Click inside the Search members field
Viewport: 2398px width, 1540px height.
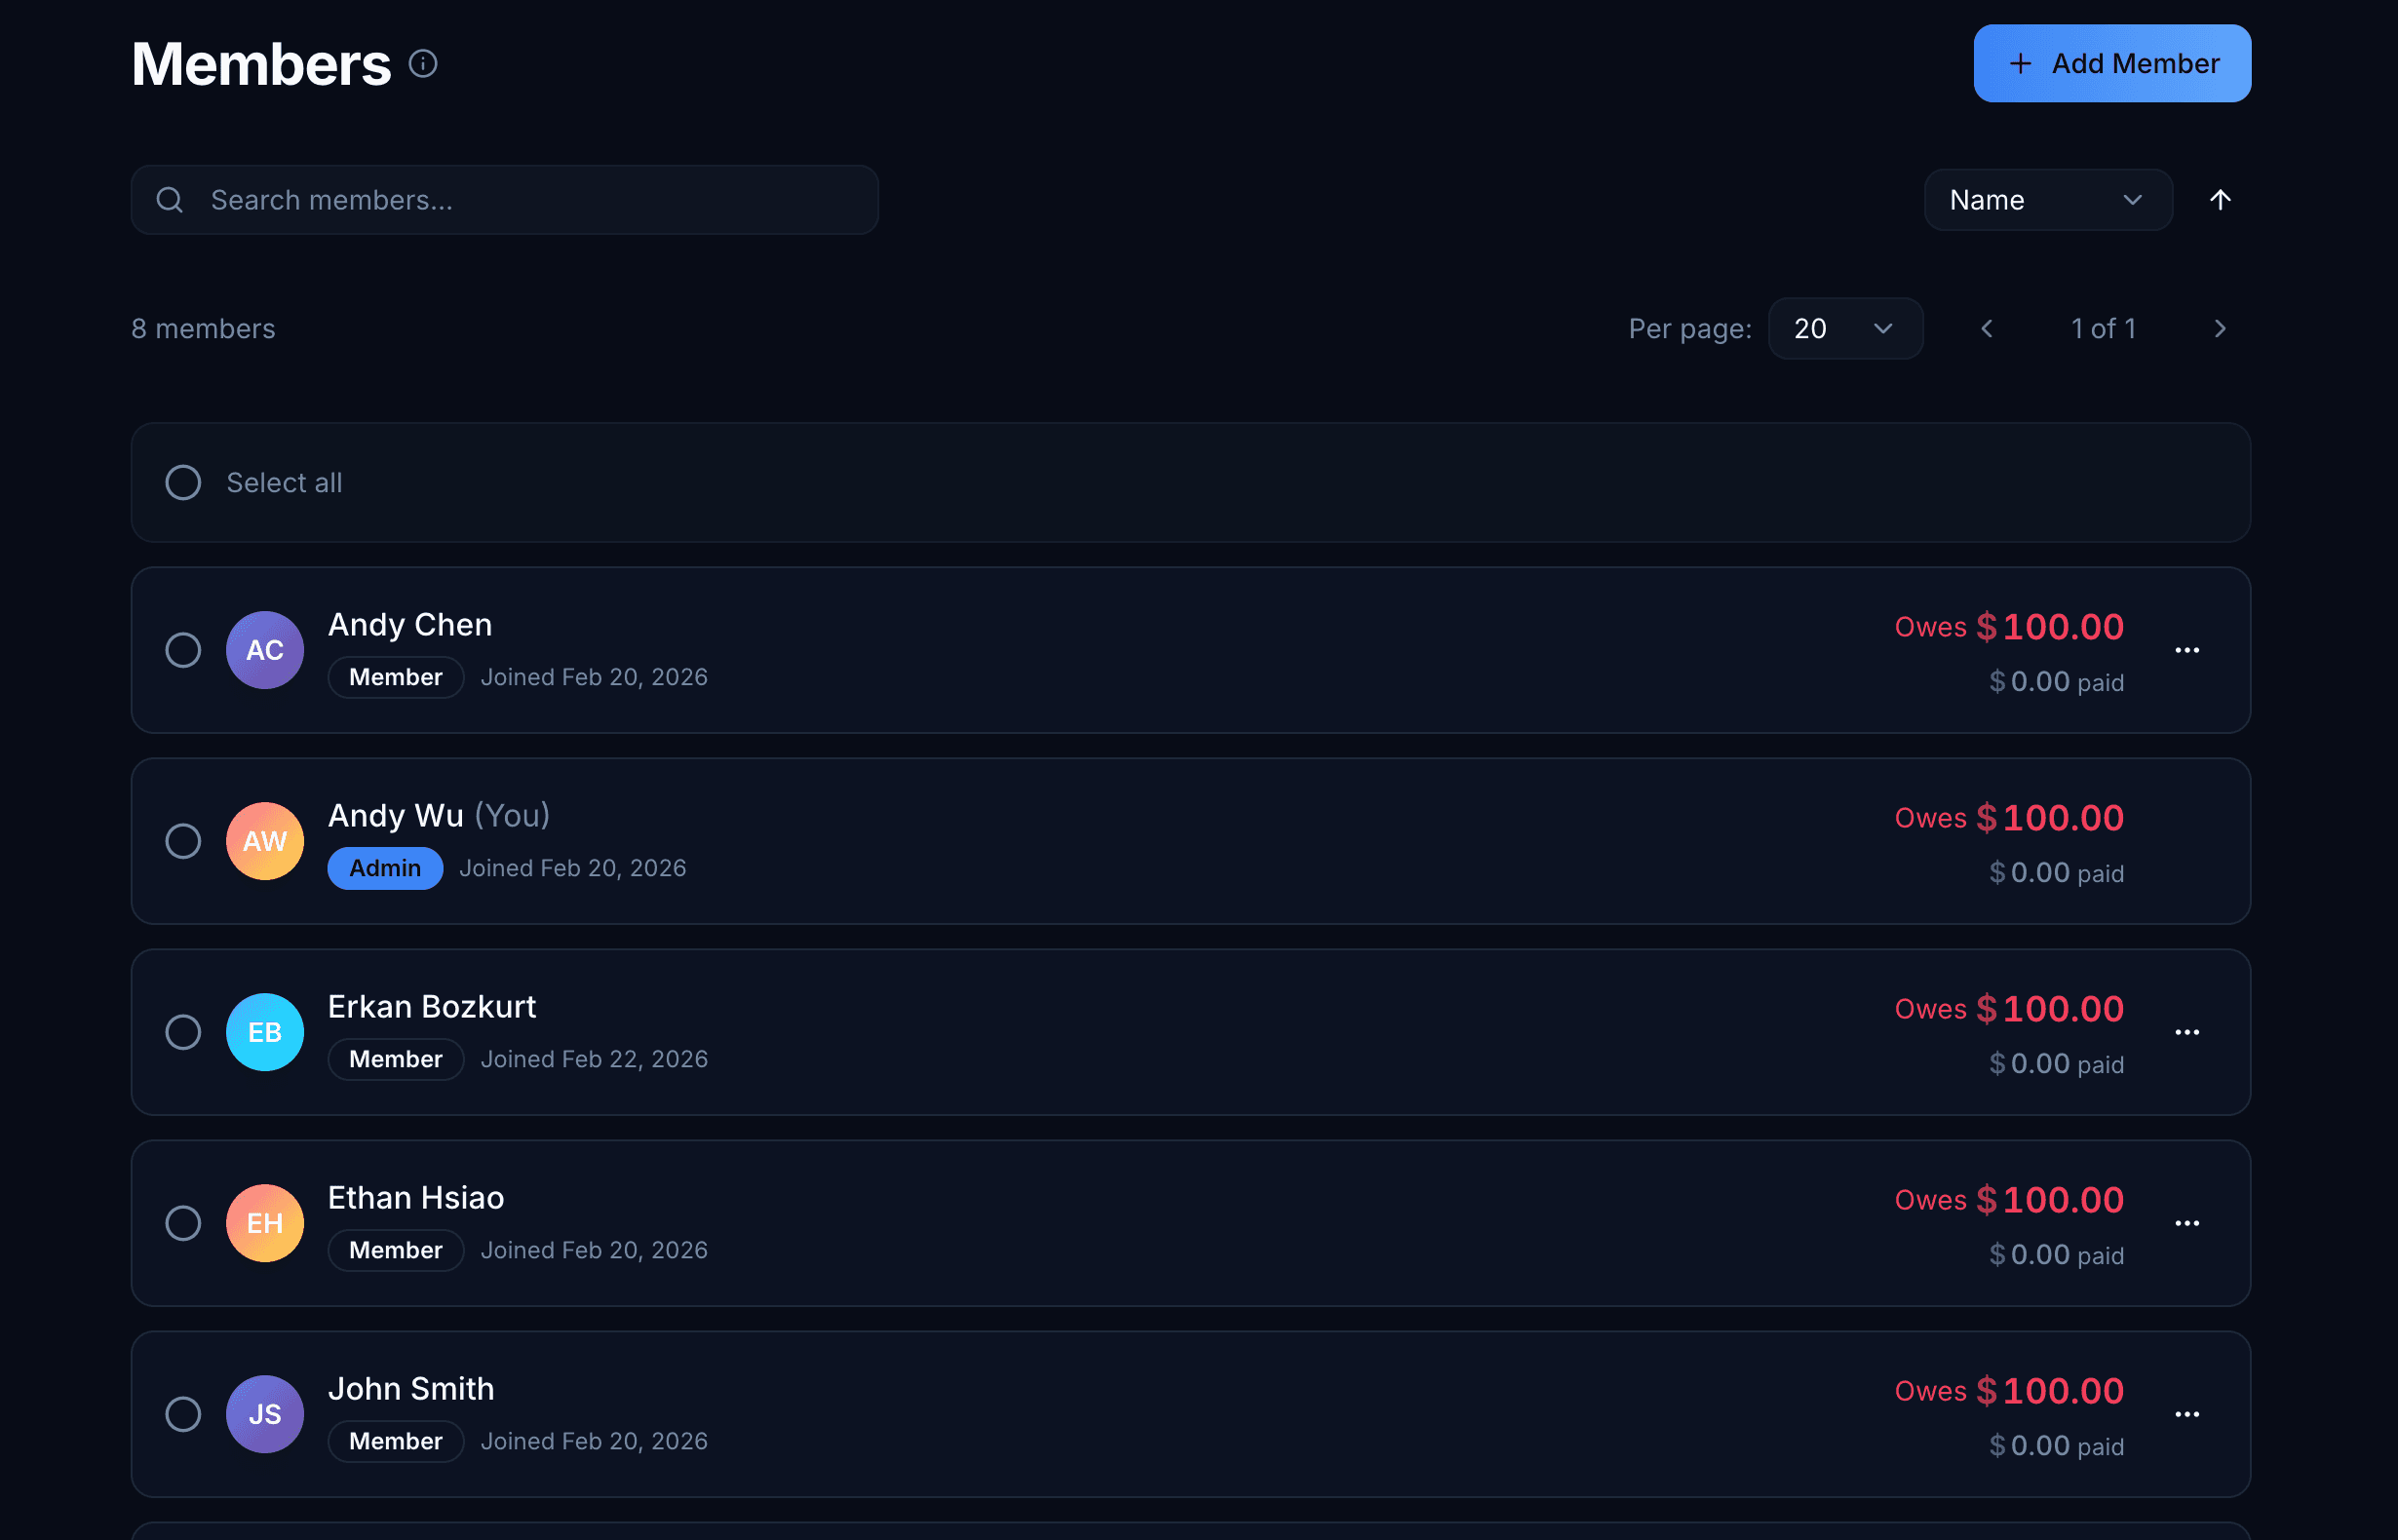(x=500, y=200)
